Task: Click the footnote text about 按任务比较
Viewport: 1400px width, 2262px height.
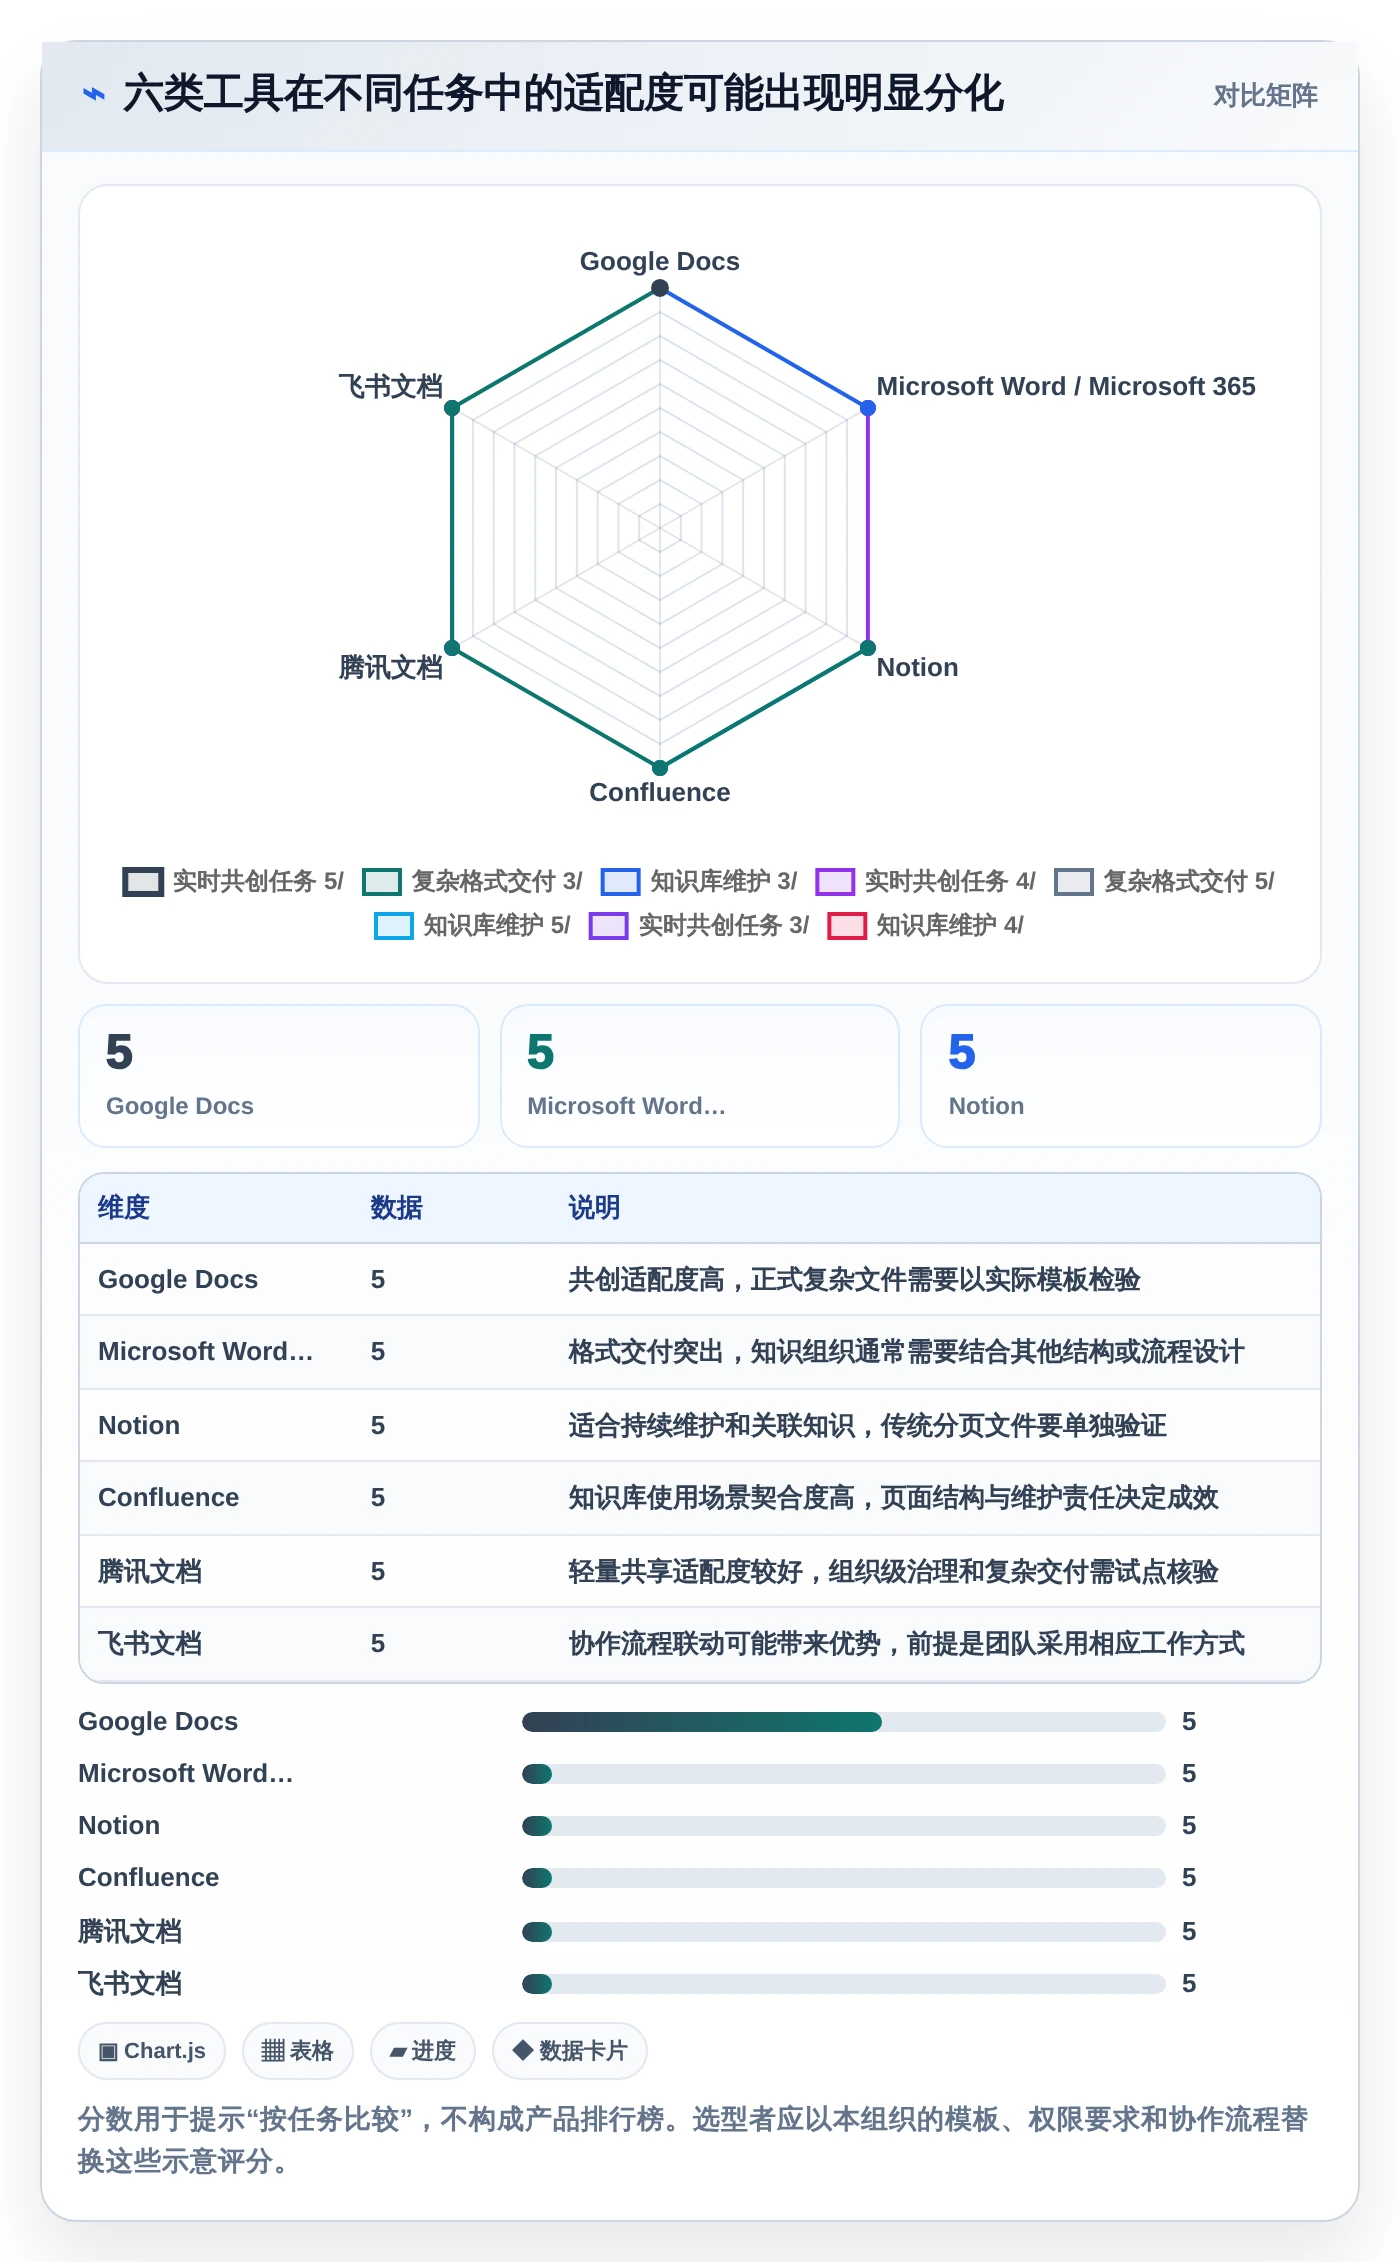Action: (693, 2140)
